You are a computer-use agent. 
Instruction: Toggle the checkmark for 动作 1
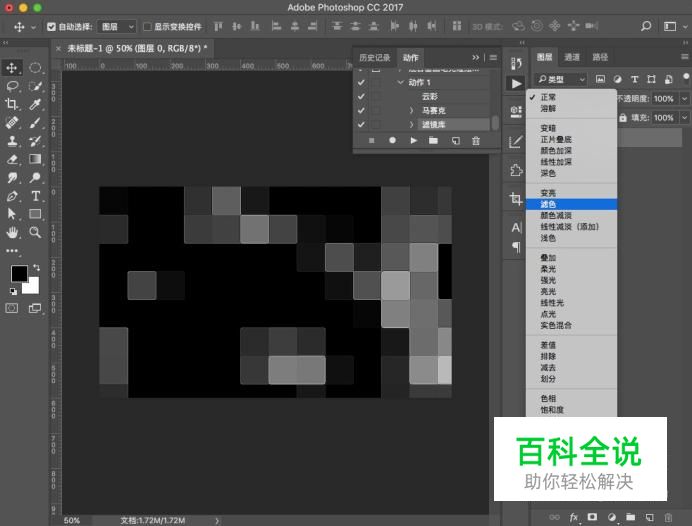(361, 83)
